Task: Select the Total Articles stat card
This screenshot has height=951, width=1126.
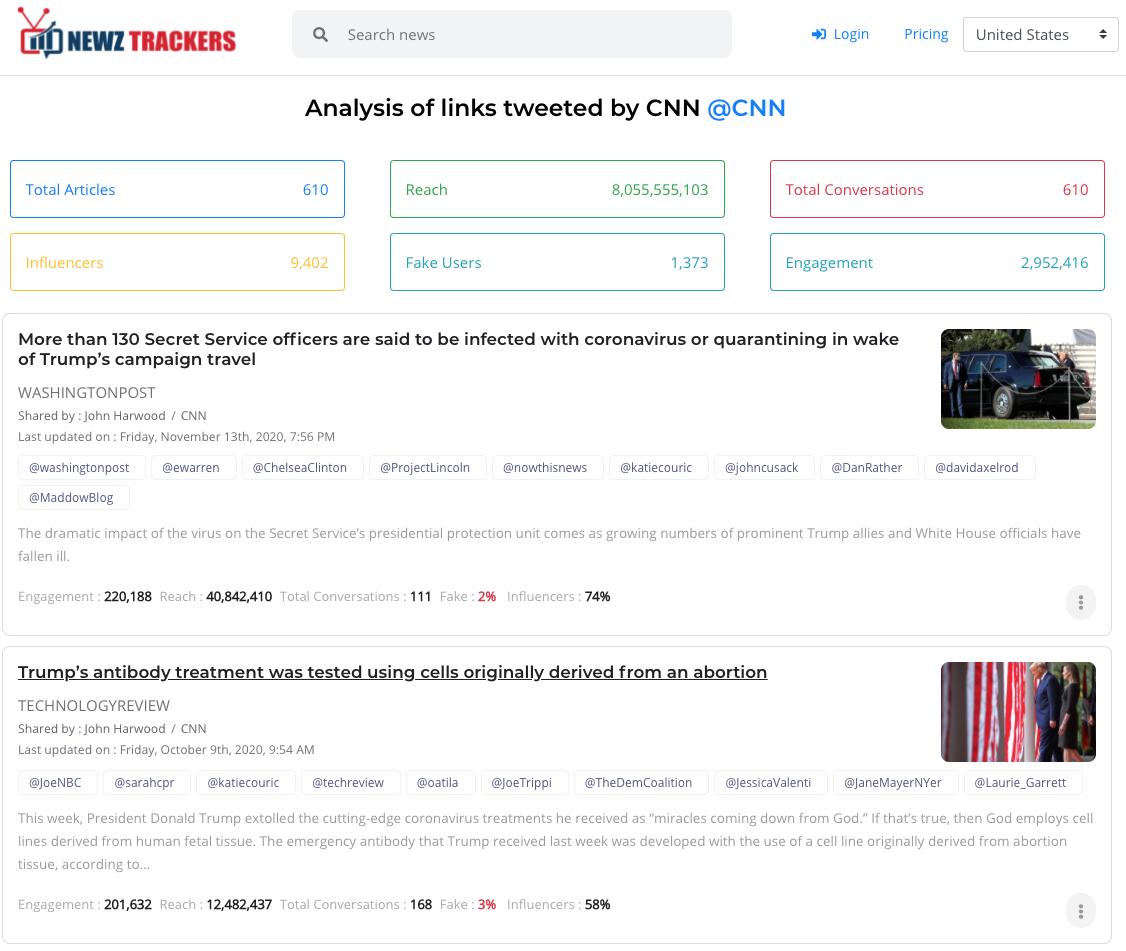Action: [x=177, y=189]
